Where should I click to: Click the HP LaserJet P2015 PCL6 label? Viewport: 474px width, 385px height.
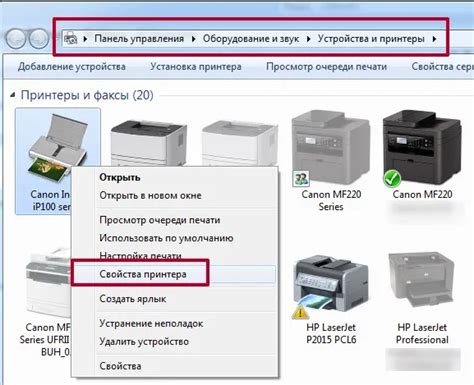[x=331, y=333]
